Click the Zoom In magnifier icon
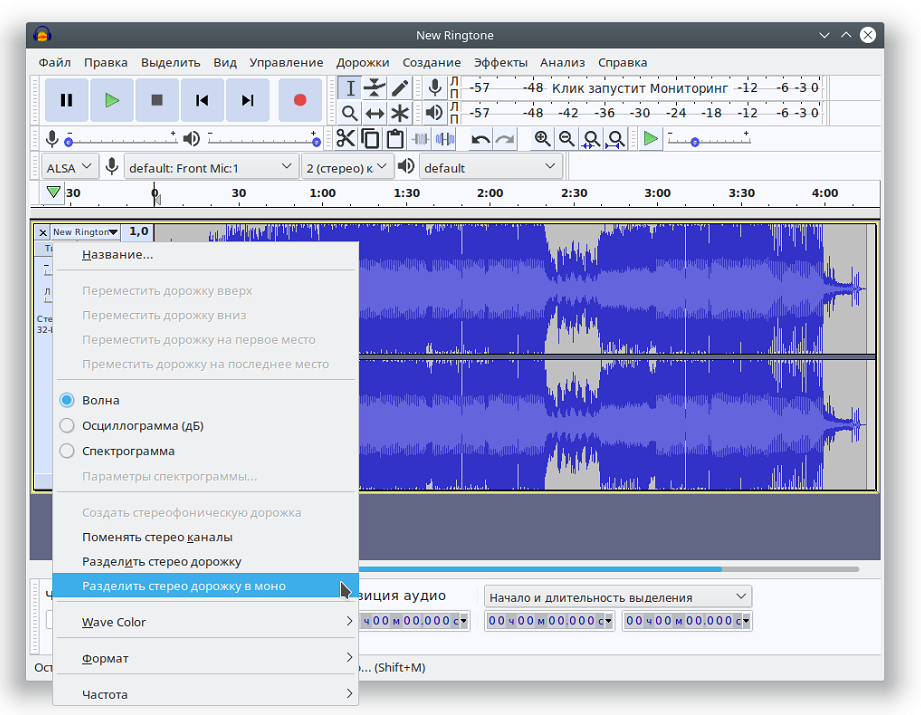Screen dimensions: 921x715 tap(542, 139)
